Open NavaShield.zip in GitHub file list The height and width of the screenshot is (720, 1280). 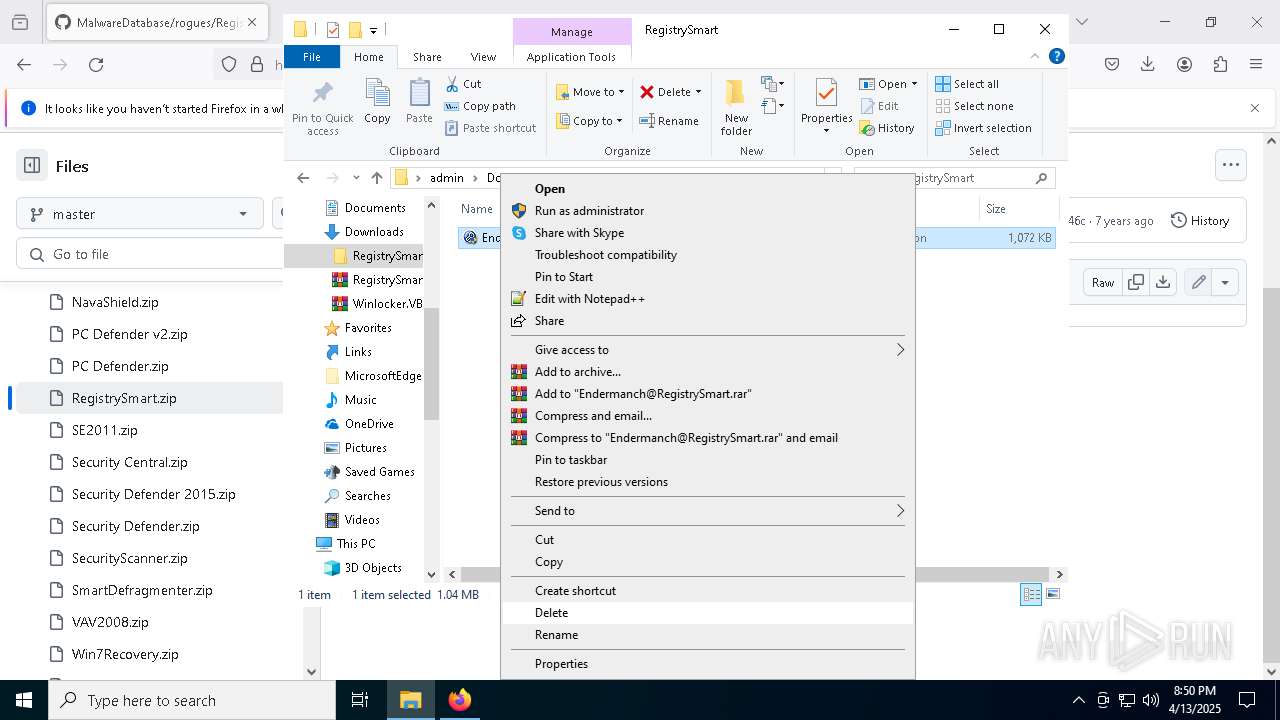[x=115, y=302]
